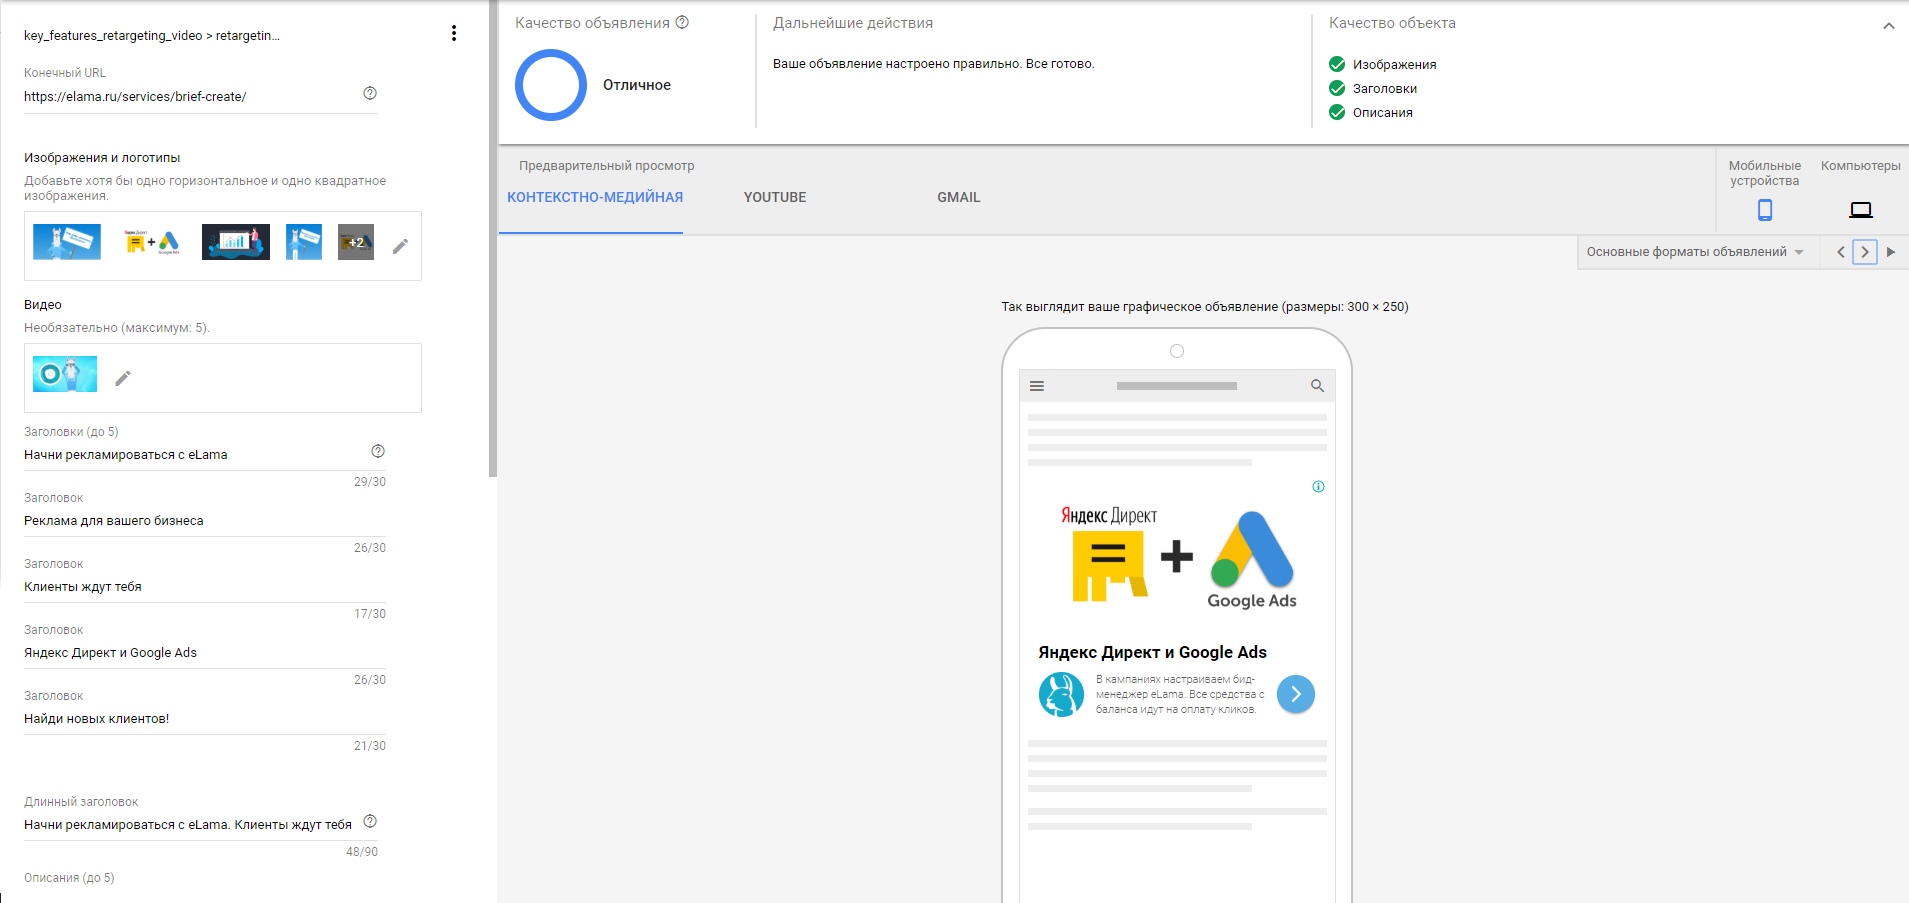The height and width of the screenshot is (903, 1909).
Task: Show the previous ad format preview
Action: coord(1840,252)
